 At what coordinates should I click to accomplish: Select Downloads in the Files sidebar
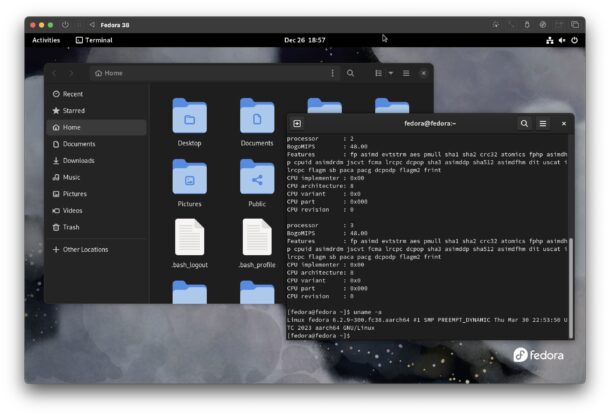[x=78, y=161]
